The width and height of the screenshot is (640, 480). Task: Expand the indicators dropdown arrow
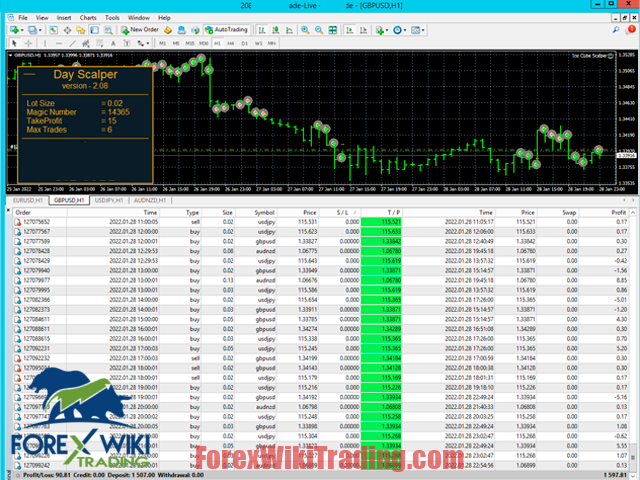(x=387, y=30)
